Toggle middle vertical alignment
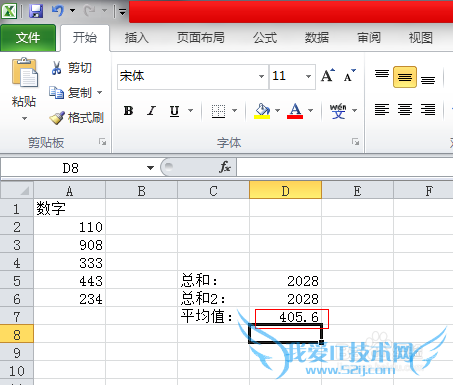The width and height of the screenshot is (453, 385). 405,77
